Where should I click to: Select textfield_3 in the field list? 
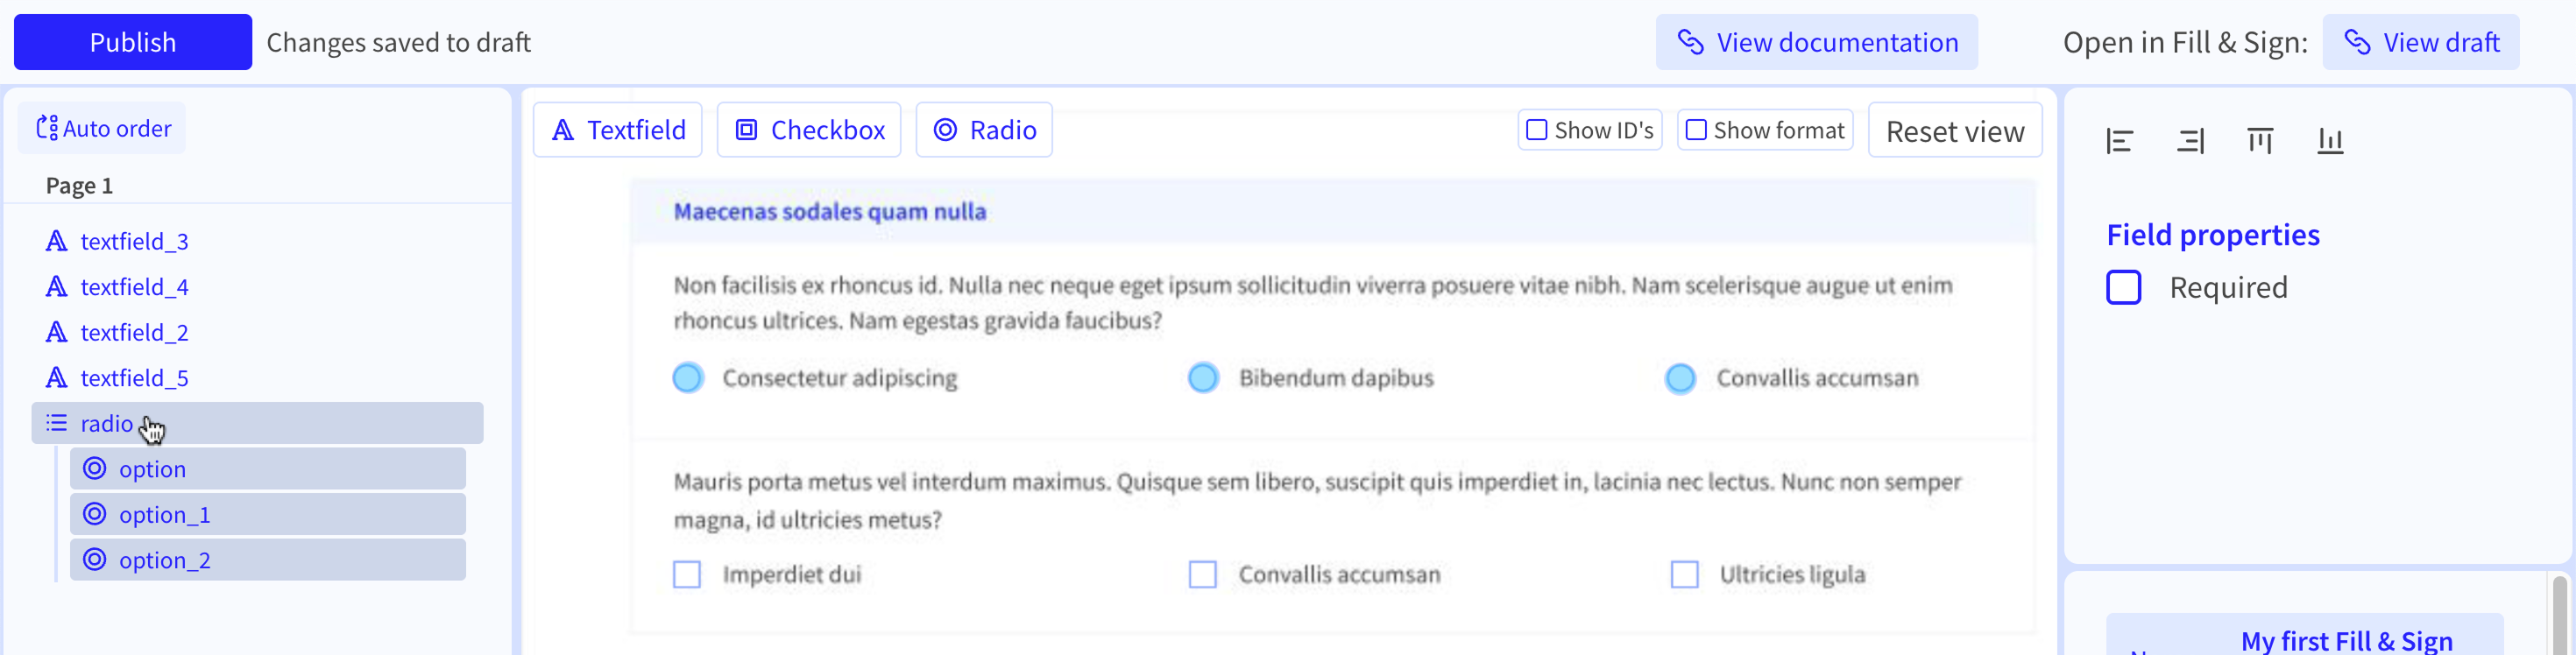[x=134, y=241]
